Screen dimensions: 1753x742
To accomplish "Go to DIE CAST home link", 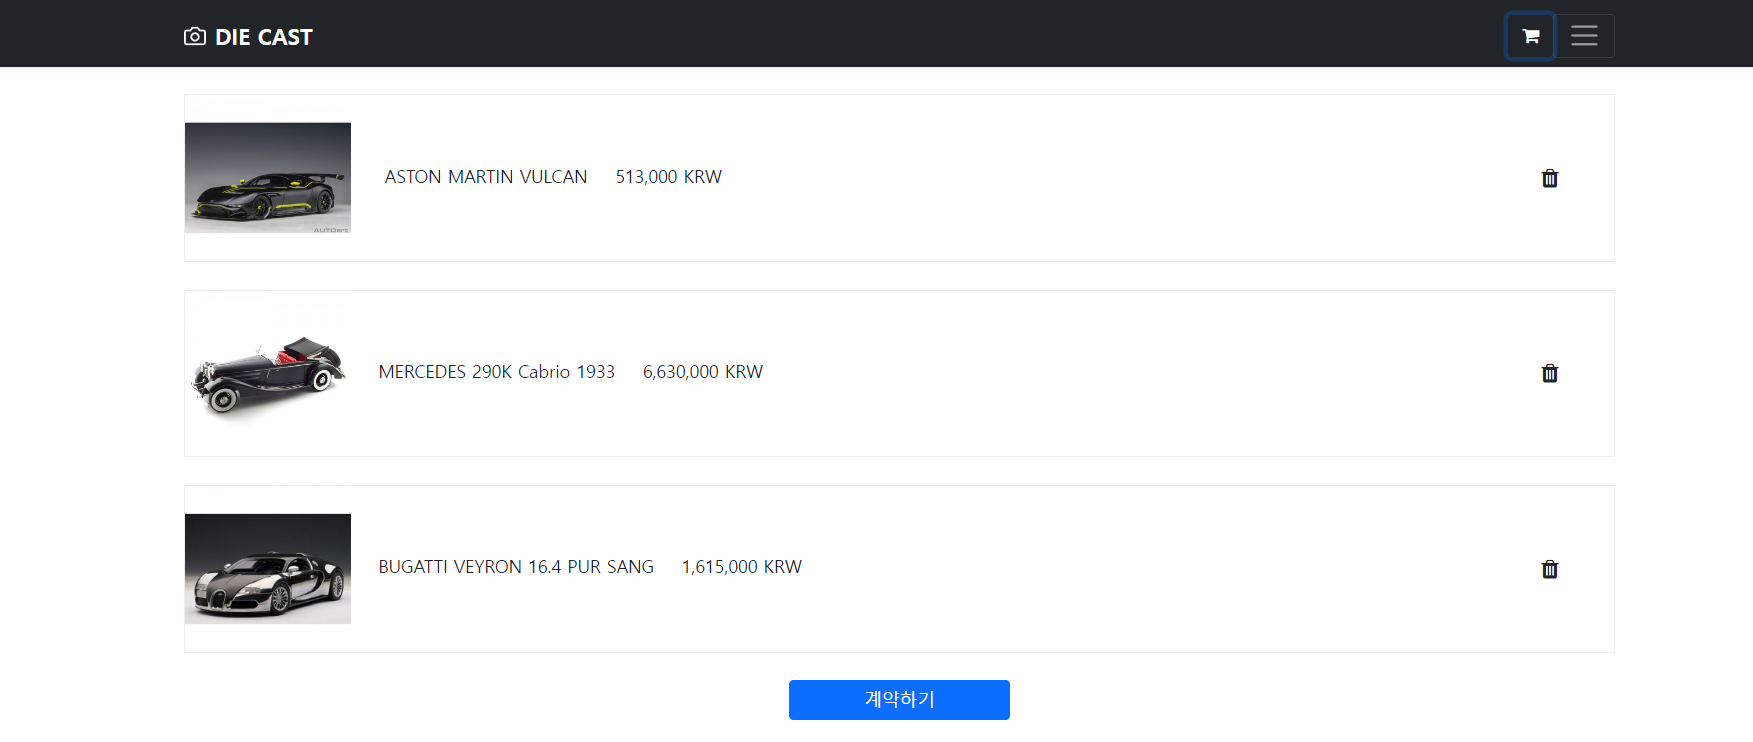I will point(248,37).
